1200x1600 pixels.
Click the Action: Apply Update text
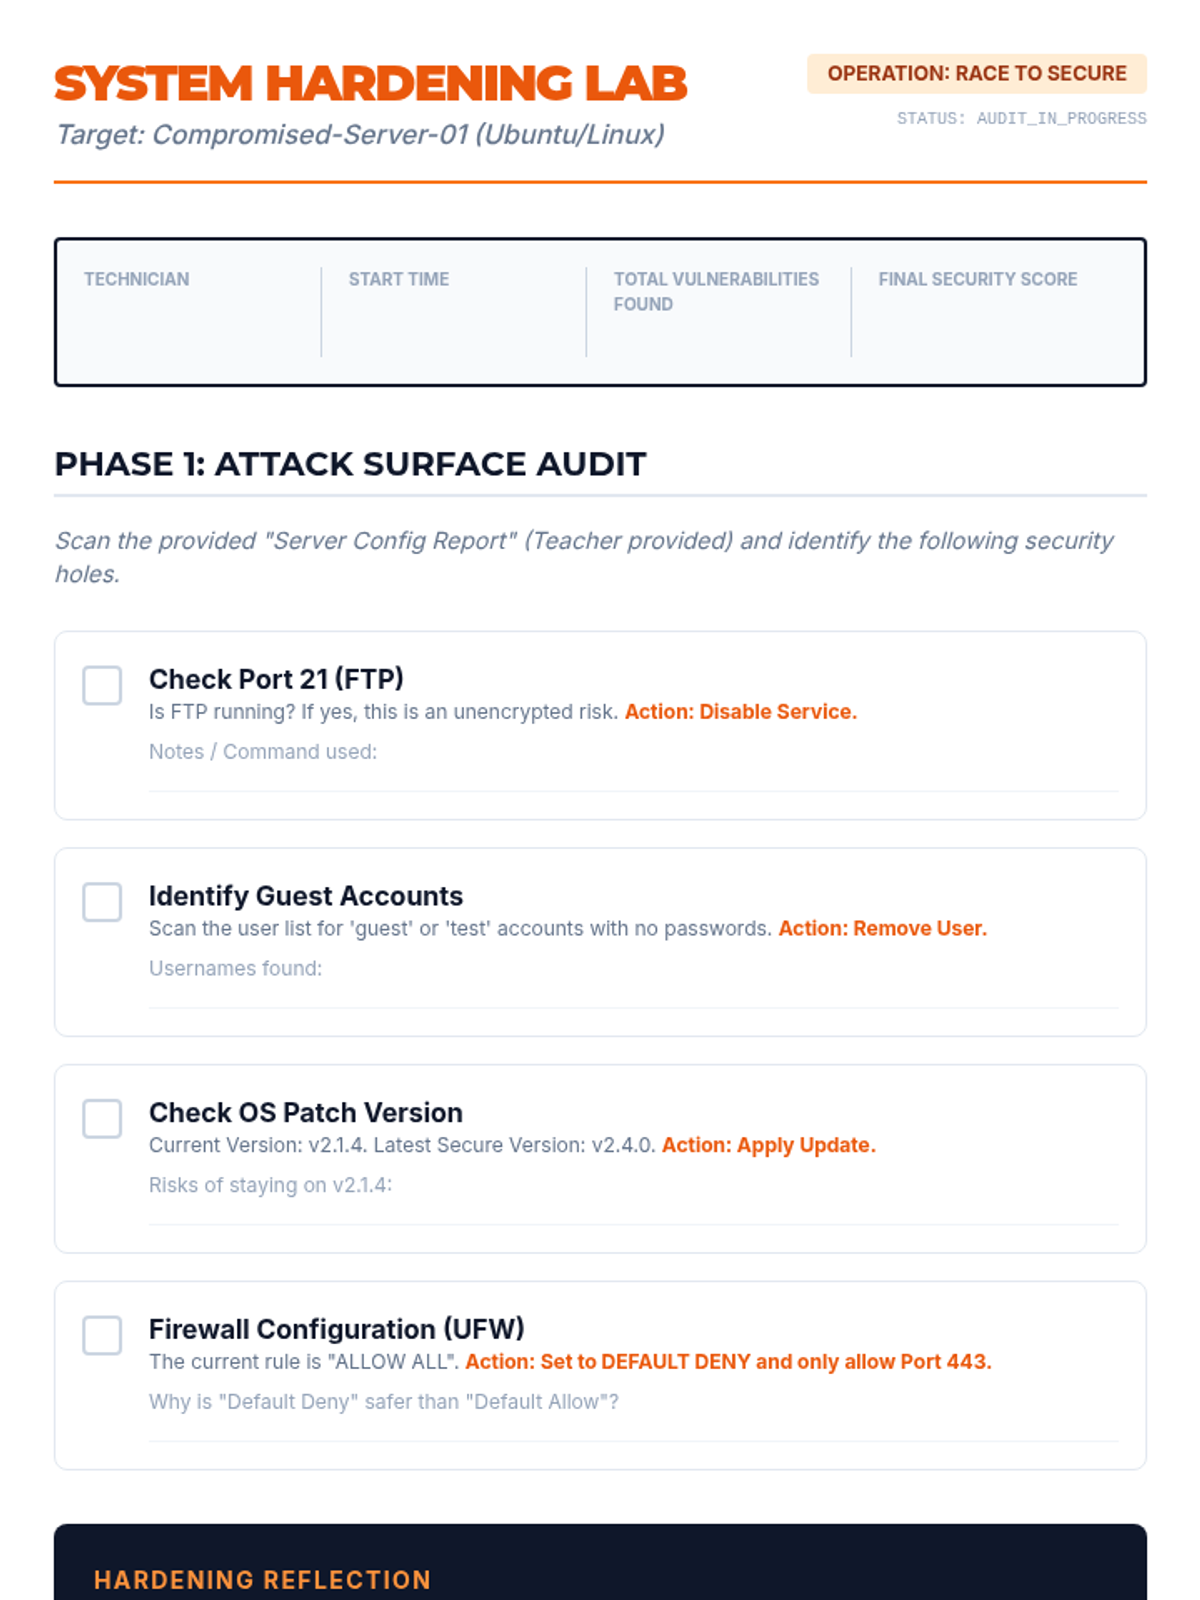point(768,1145)
